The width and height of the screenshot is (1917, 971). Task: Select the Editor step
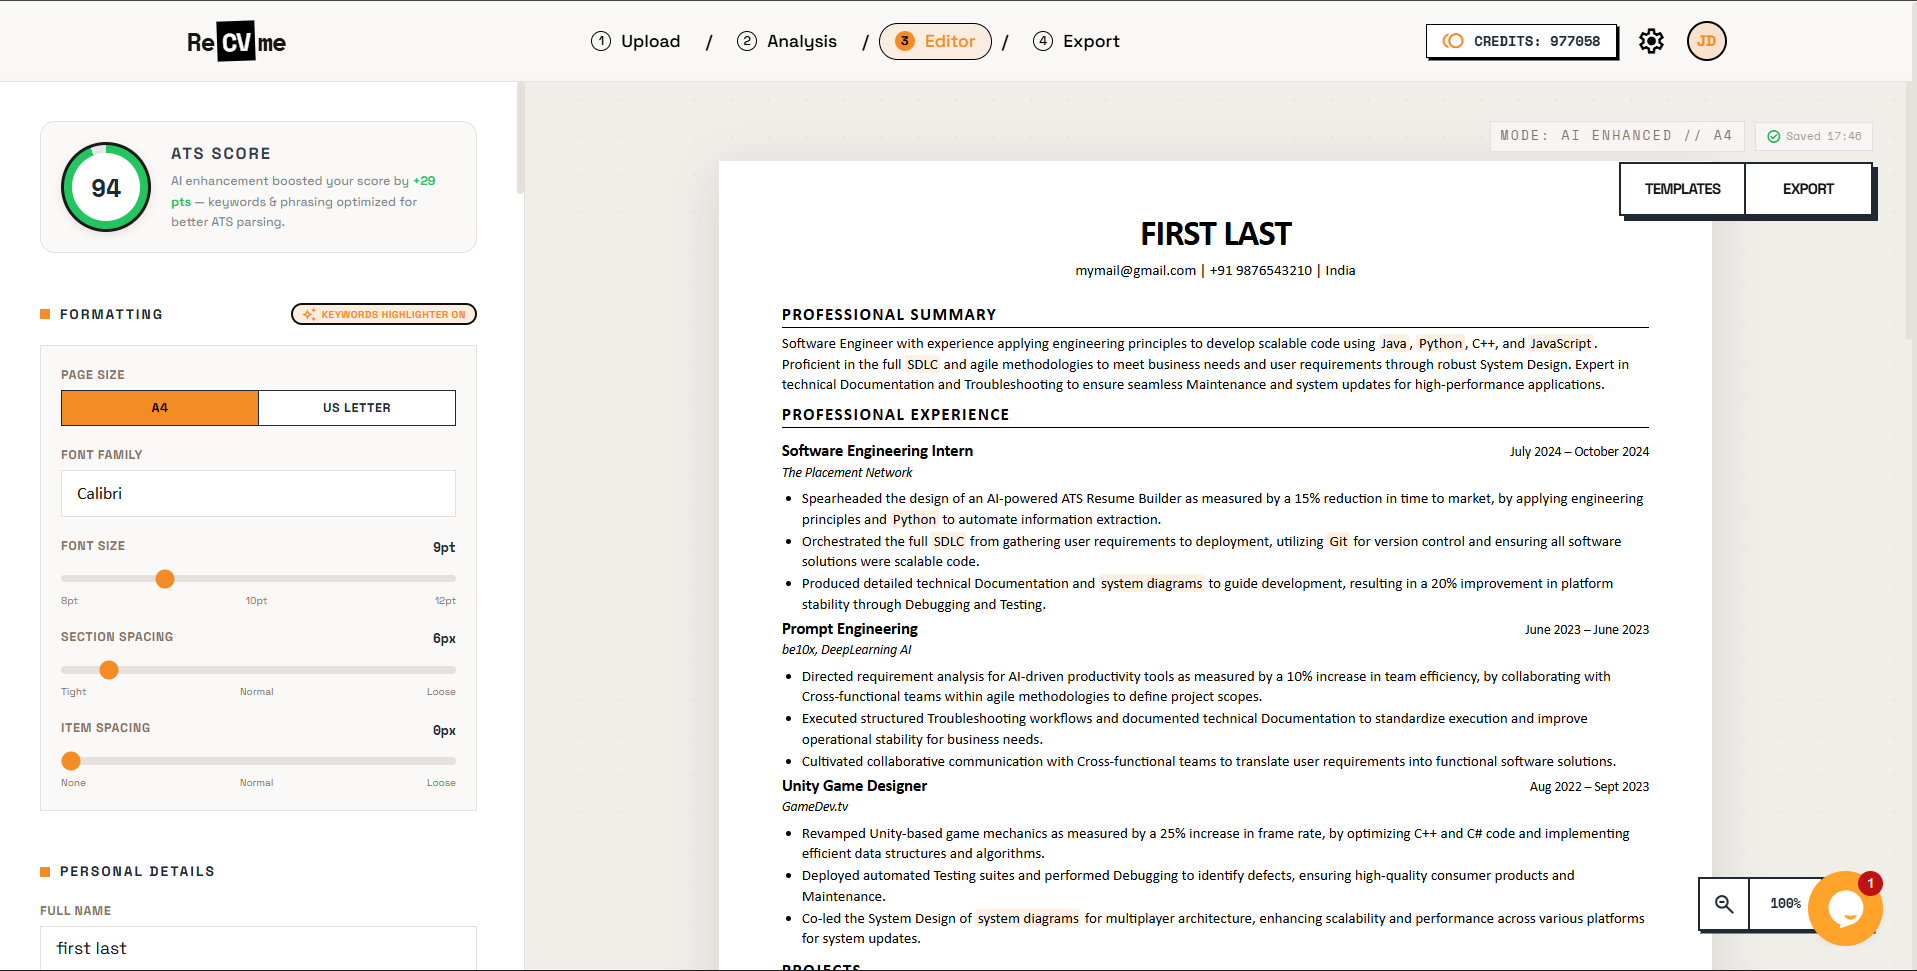point(935,41)
